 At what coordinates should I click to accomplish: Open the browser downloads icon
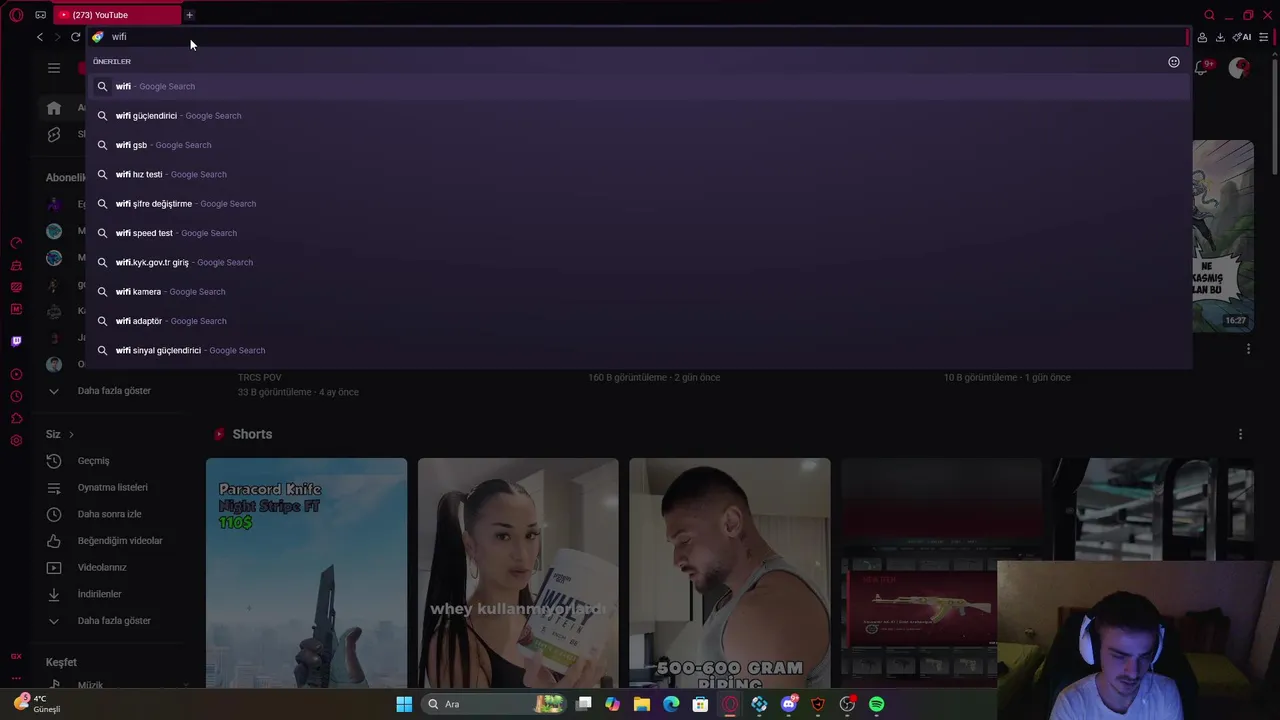(1220, 37)
